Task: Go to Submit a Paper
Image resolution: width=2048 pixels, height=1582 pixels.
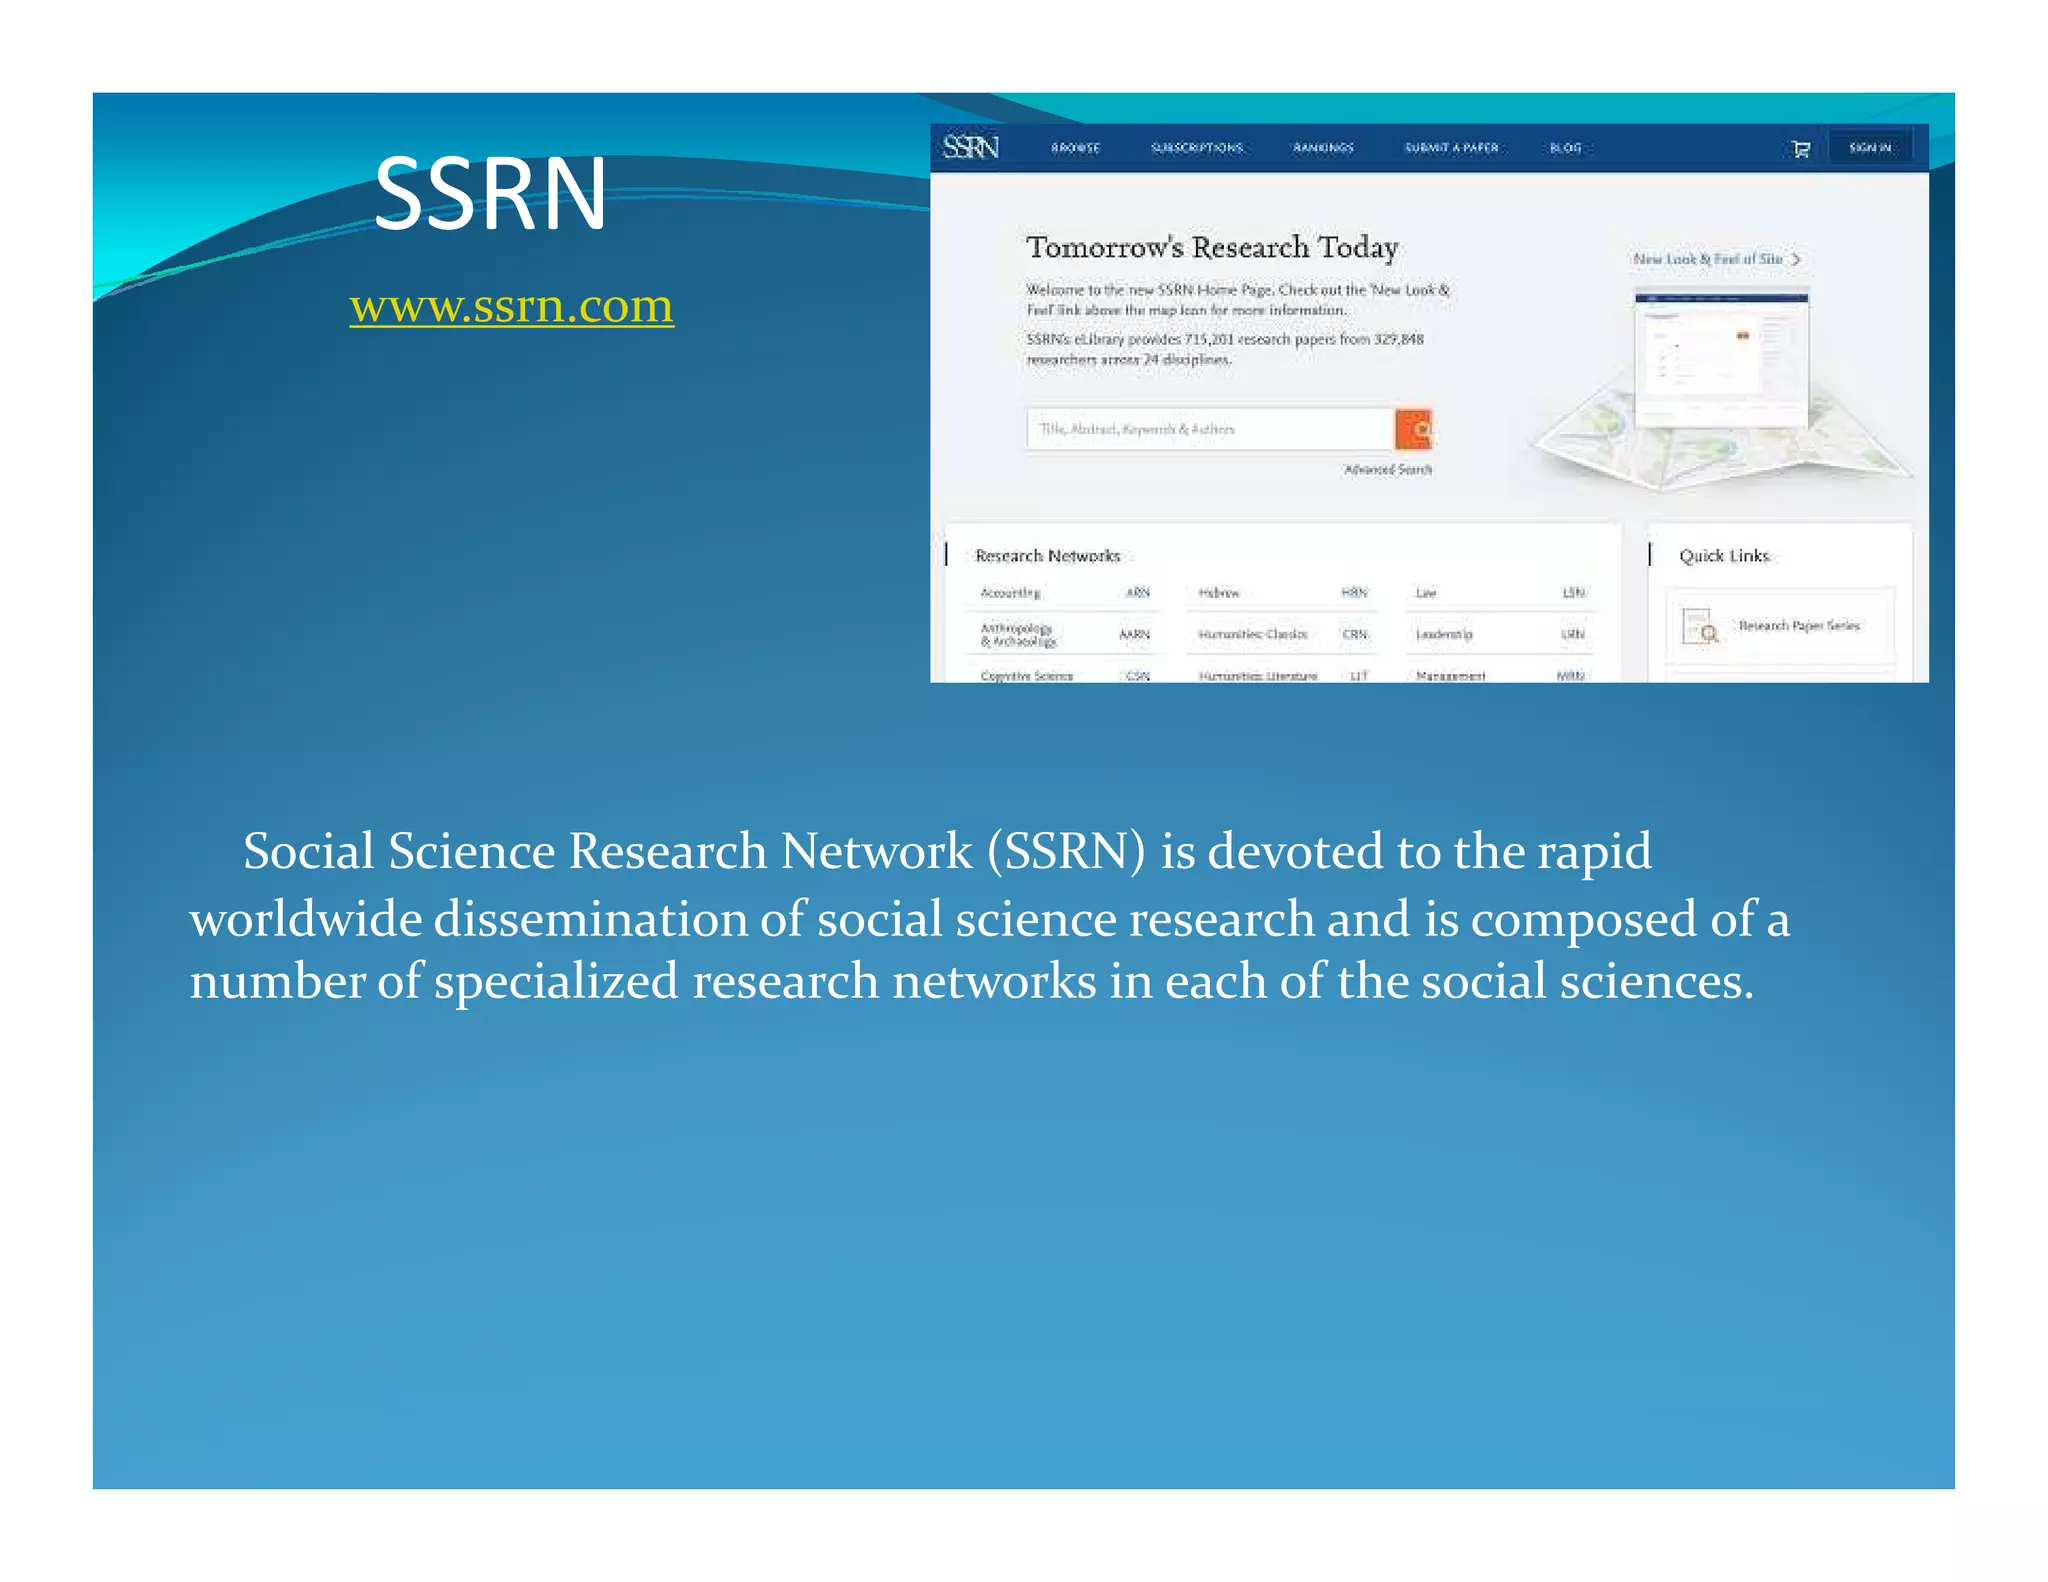Action: (1452, 148)
